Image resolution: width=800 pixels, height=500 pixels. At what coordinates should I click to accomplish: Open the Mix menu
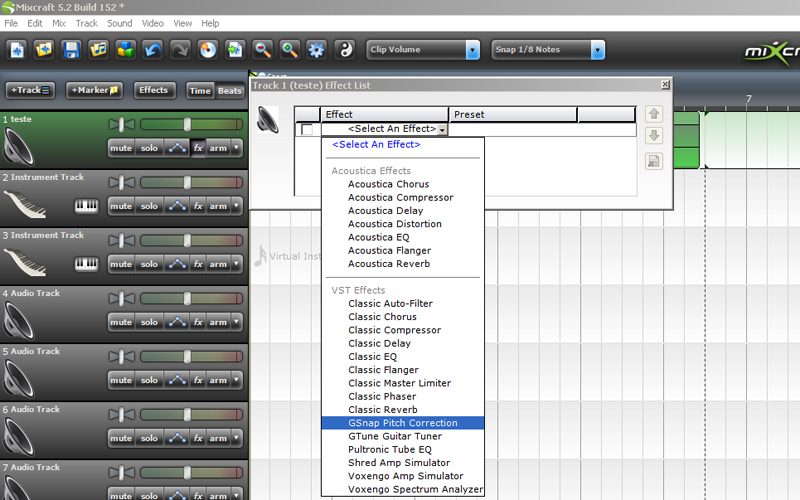click(59, 23)
